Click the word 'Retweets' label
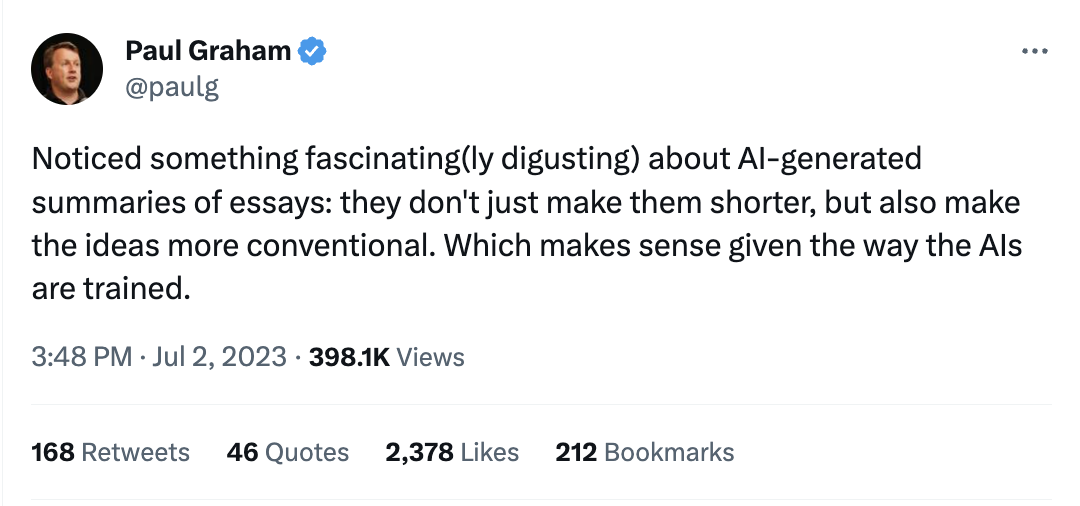This screenshot has width=1080, height=506. tap(136, 452)
